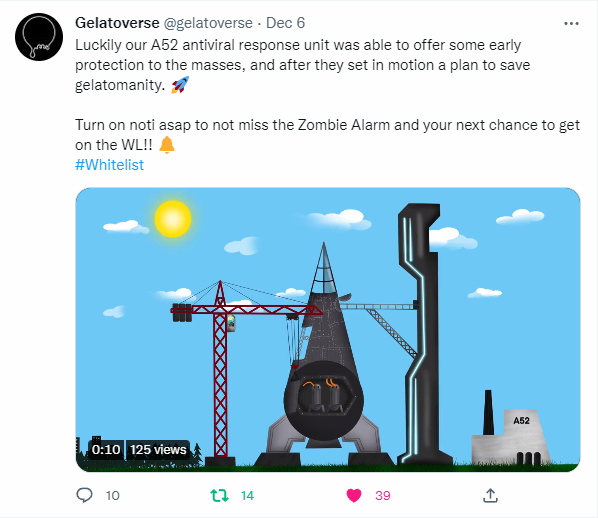598x518 pixels.
Task: Click the like count 39
Action: coord(383,495)
